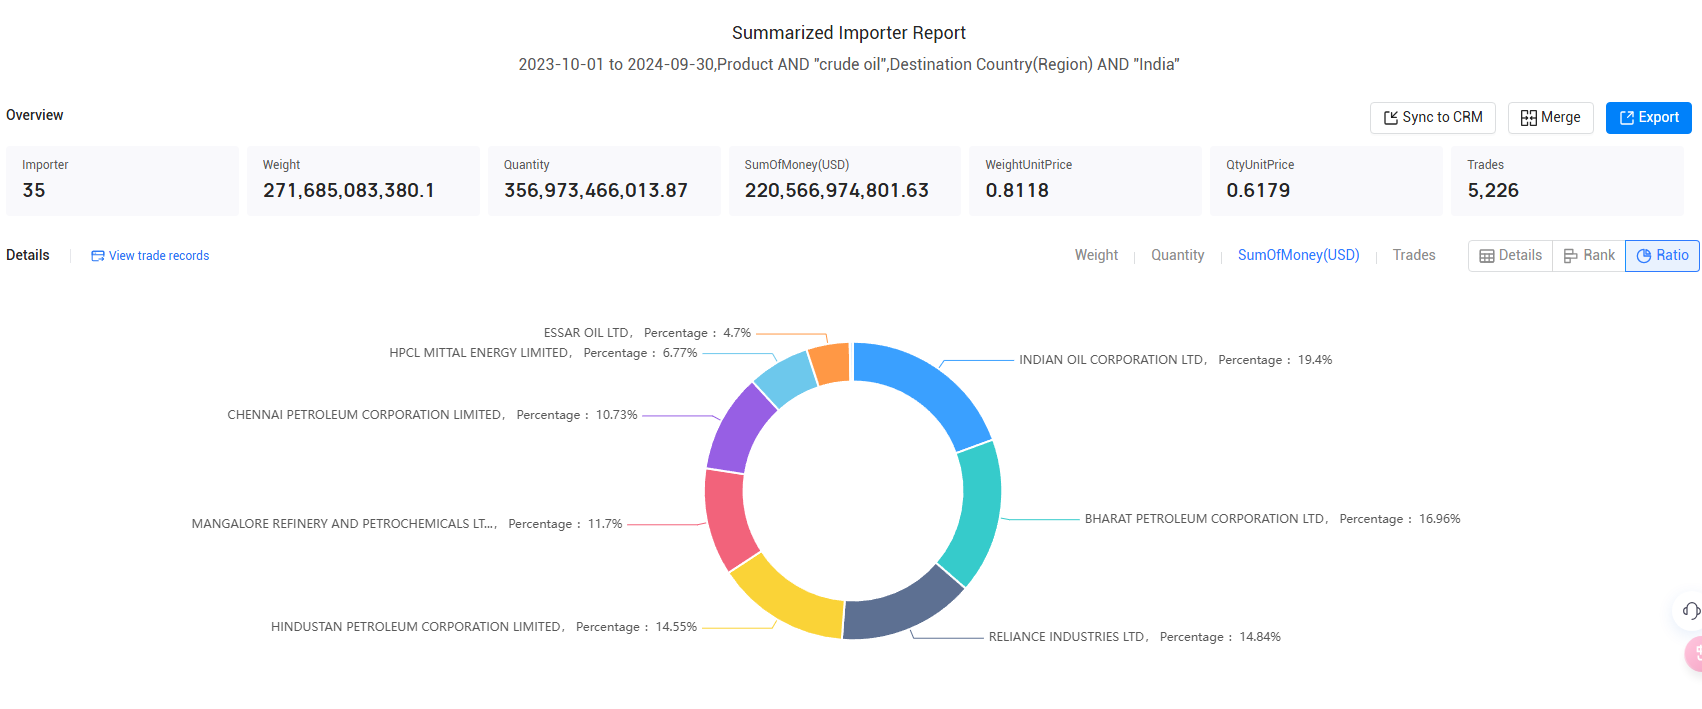Click the HPCL Mittal light-blue segment
Image resolution: width=1702 pixels, height=709 pixels.
pyautogui.click(x=787, y=378)
